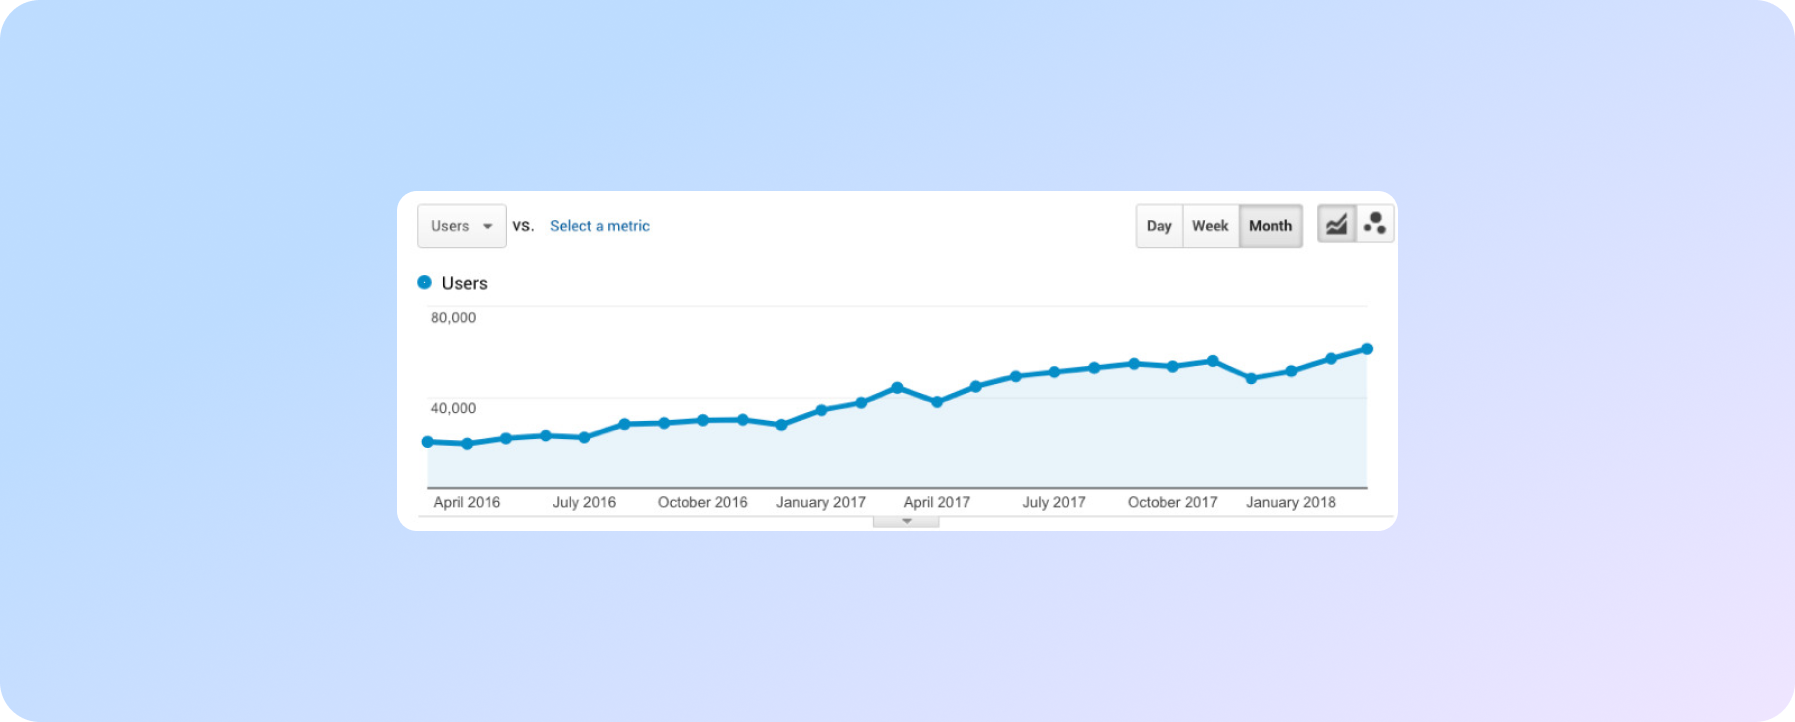Screen dimensions: 1795x722
Task: Click the 'April 2016' axis label
Action: click(467, 502)
